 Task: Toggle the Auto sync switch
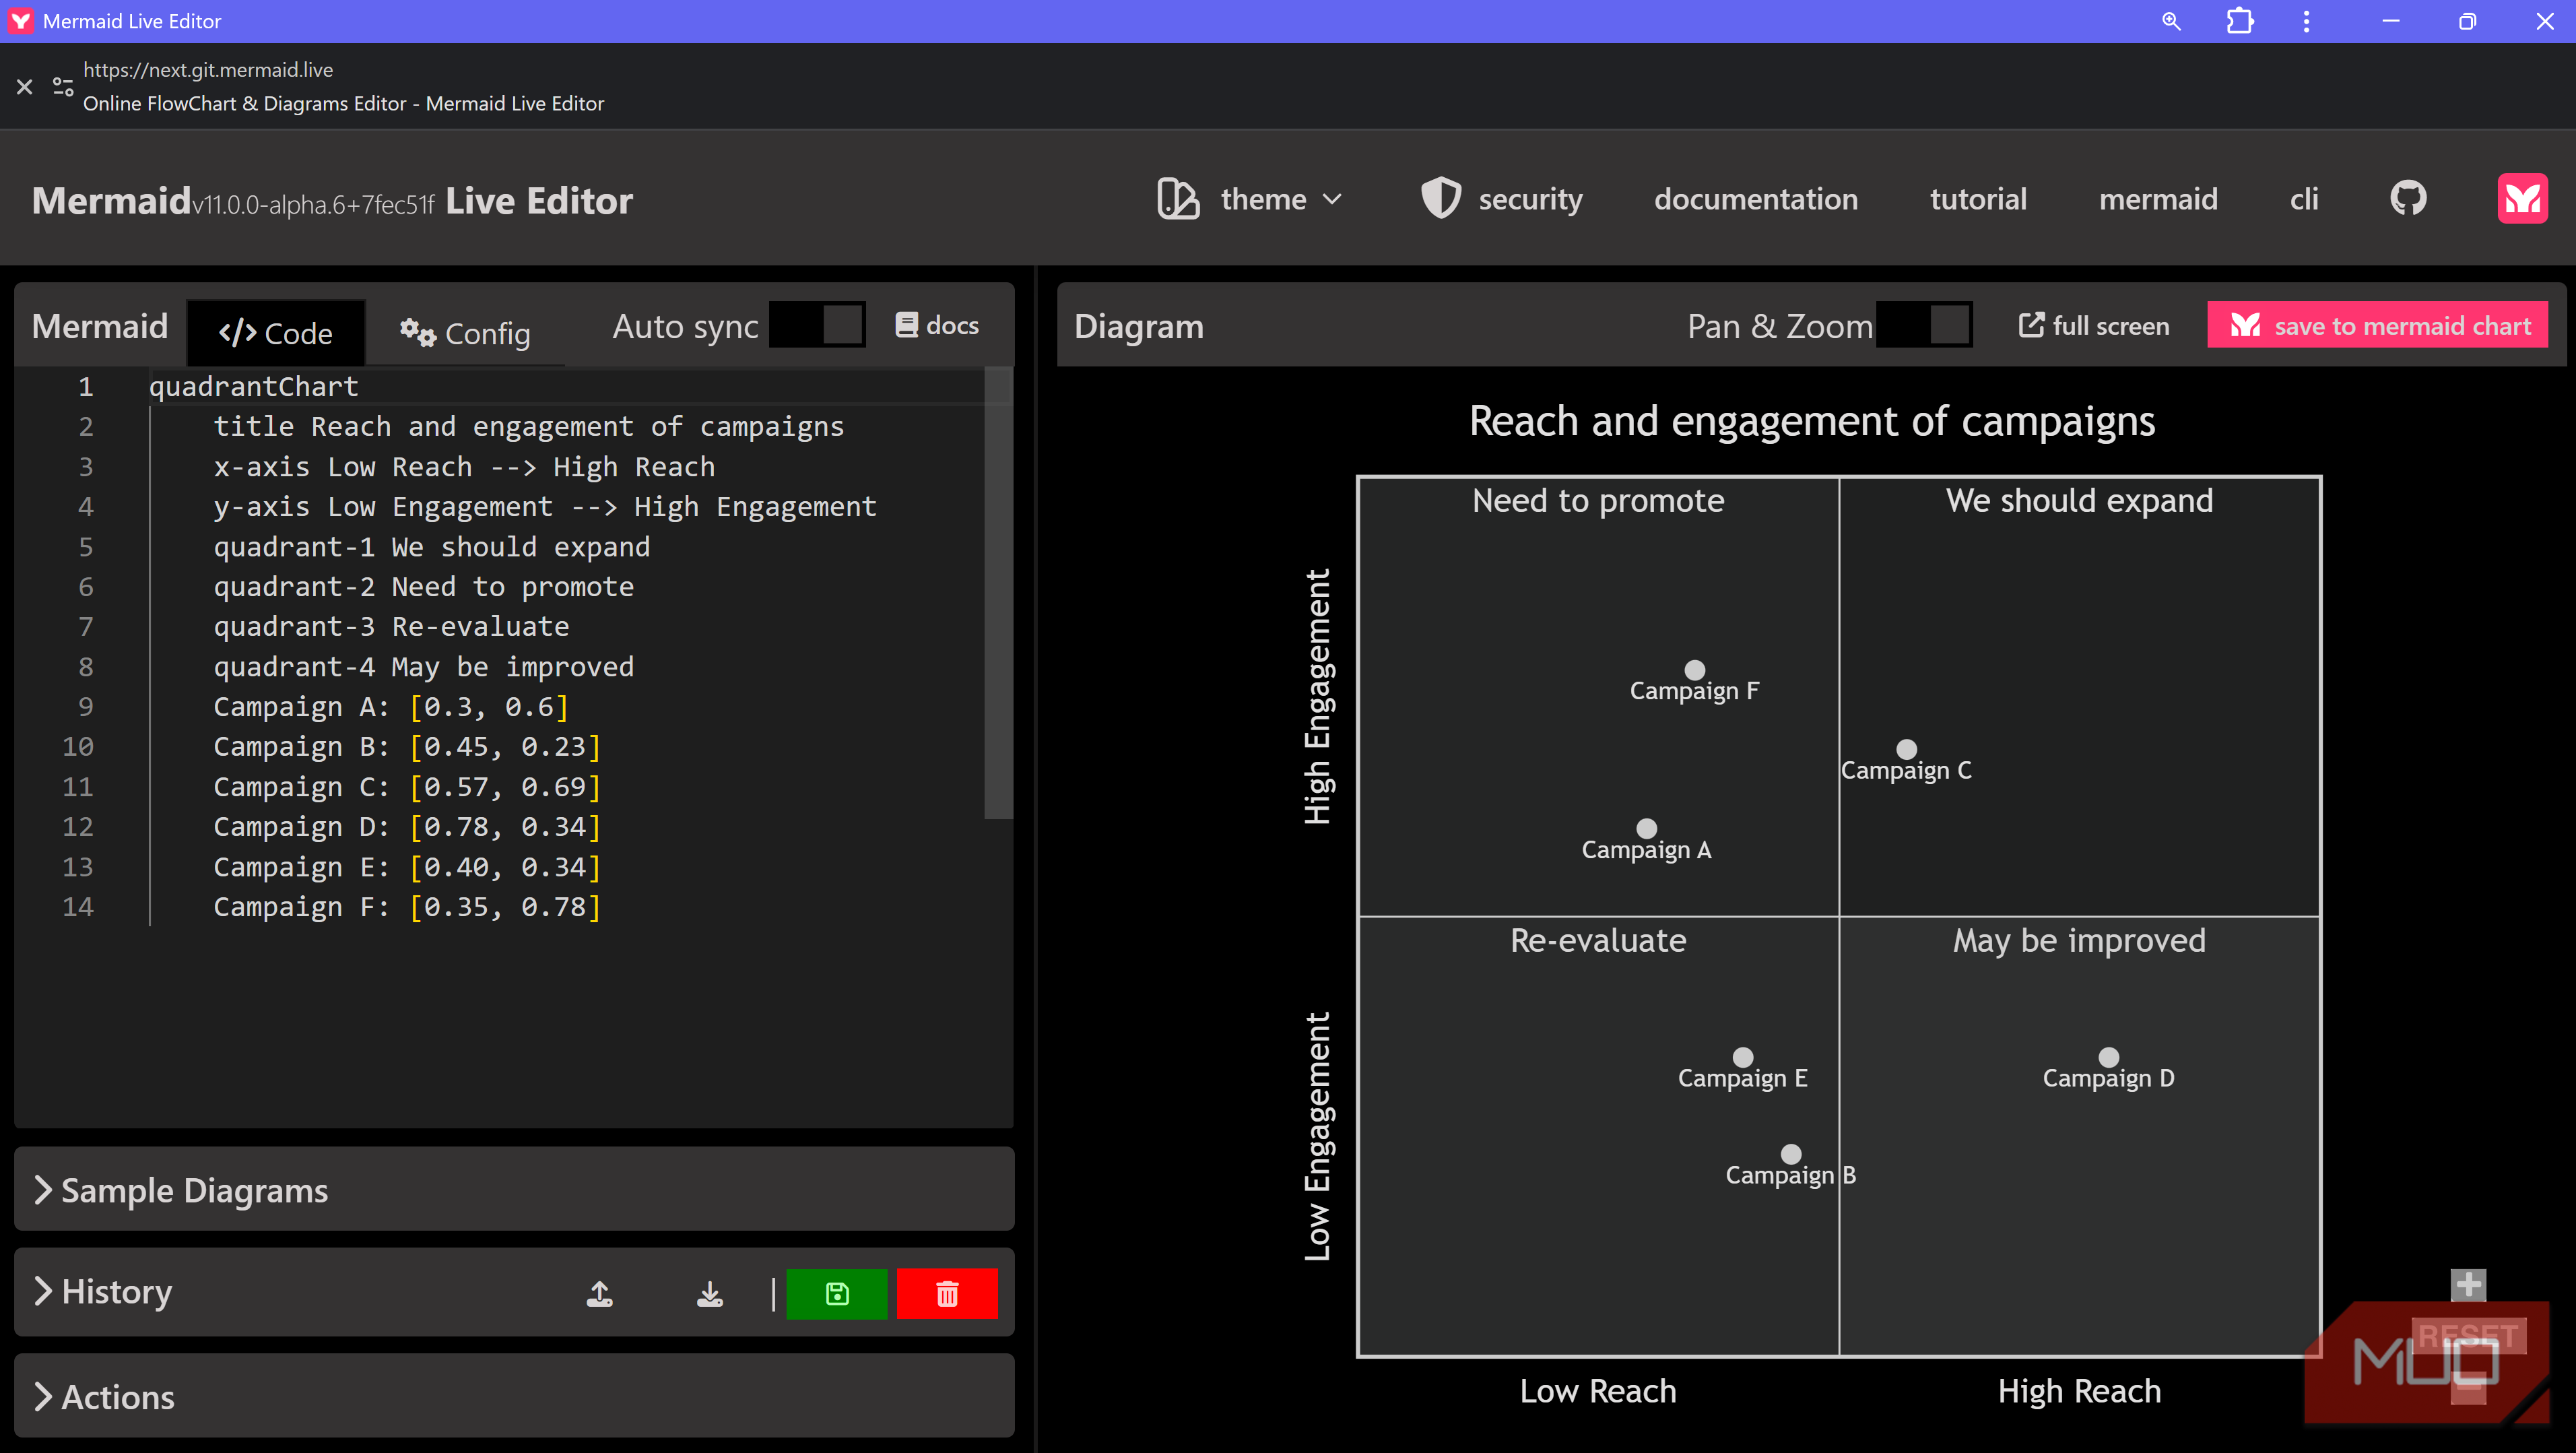[817, 325]
